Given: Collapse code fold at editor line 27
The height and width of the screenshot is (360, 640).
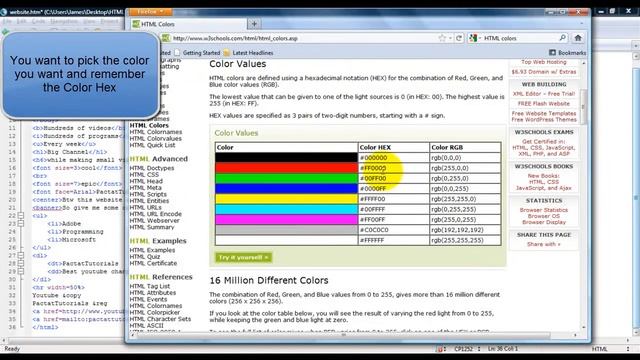Looking at the screenshot, I should [x=21, y=256].
